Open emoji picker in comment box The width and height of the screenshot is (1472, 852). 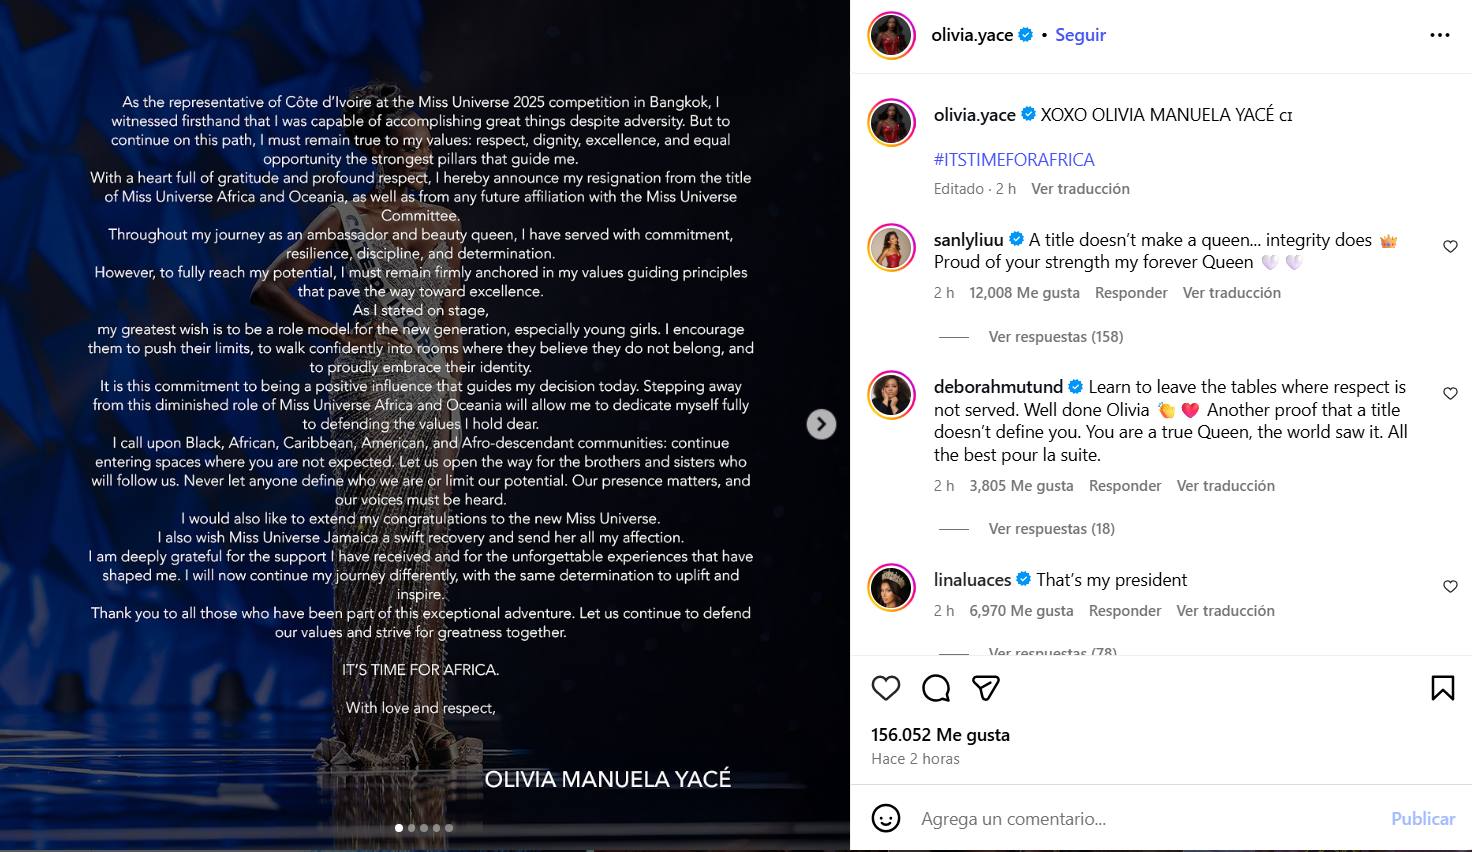click(x=886, y=818)
